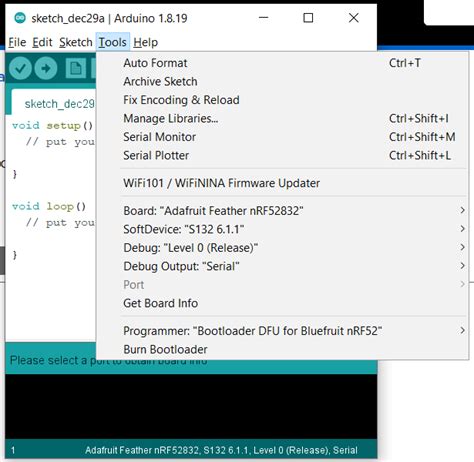Click the void loop() code line
Viewport: 474px width, 462px height.
[x=49, y=206]
